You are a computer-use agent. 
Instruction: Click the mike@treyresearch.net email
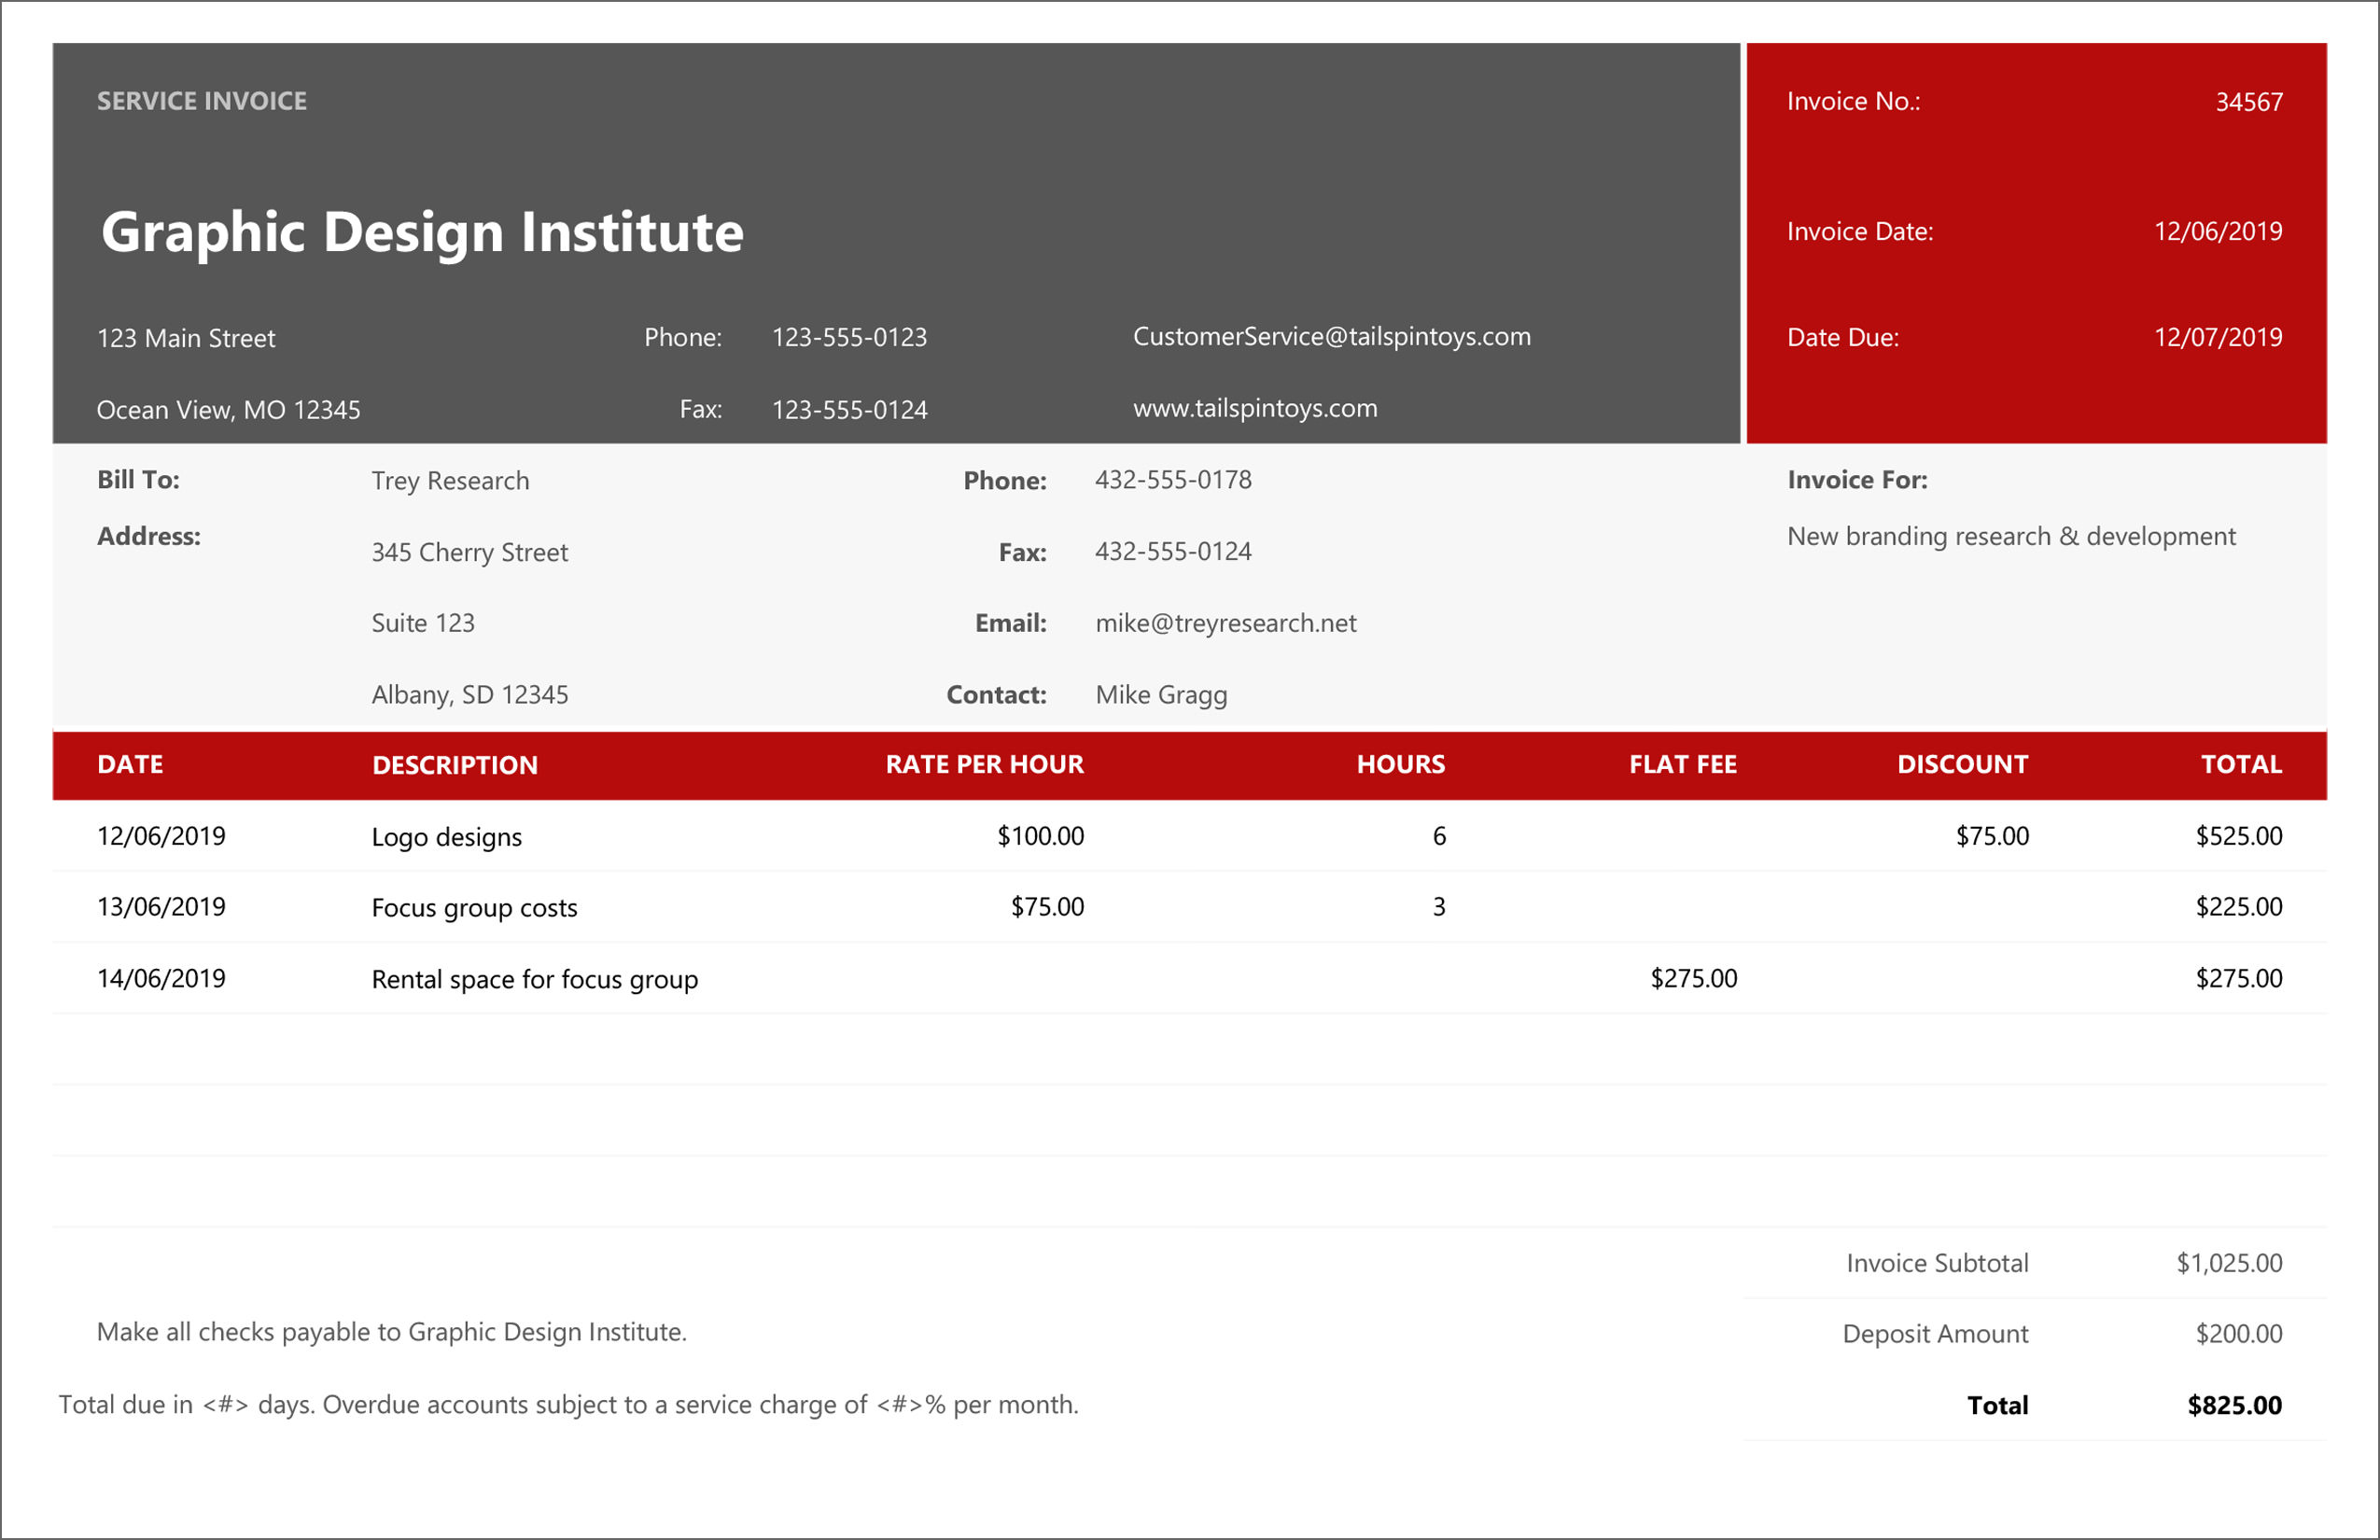(x=1225, y=624)
